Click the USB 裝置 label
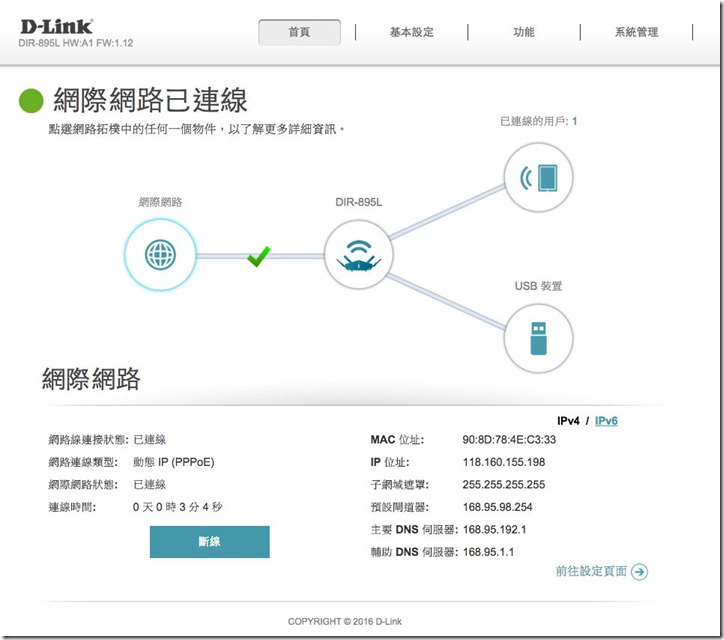The image size is (724, 640). (538, 286)
